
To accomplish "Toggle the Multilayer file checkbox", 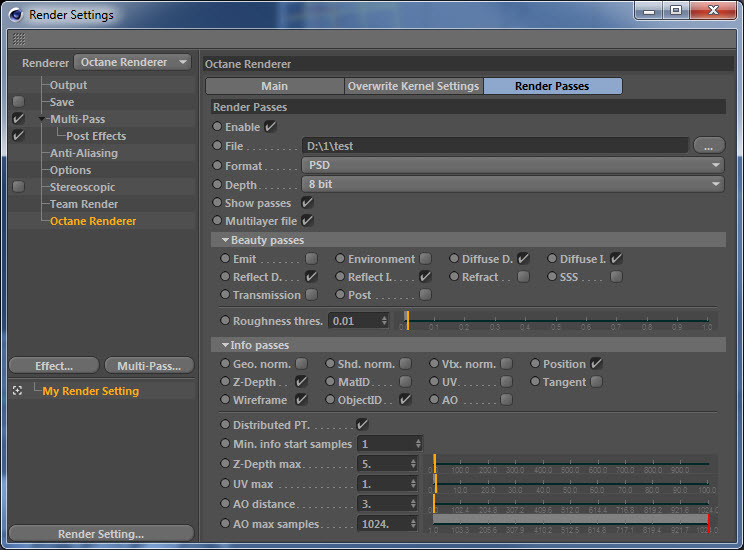I will [x=307, y=221].
